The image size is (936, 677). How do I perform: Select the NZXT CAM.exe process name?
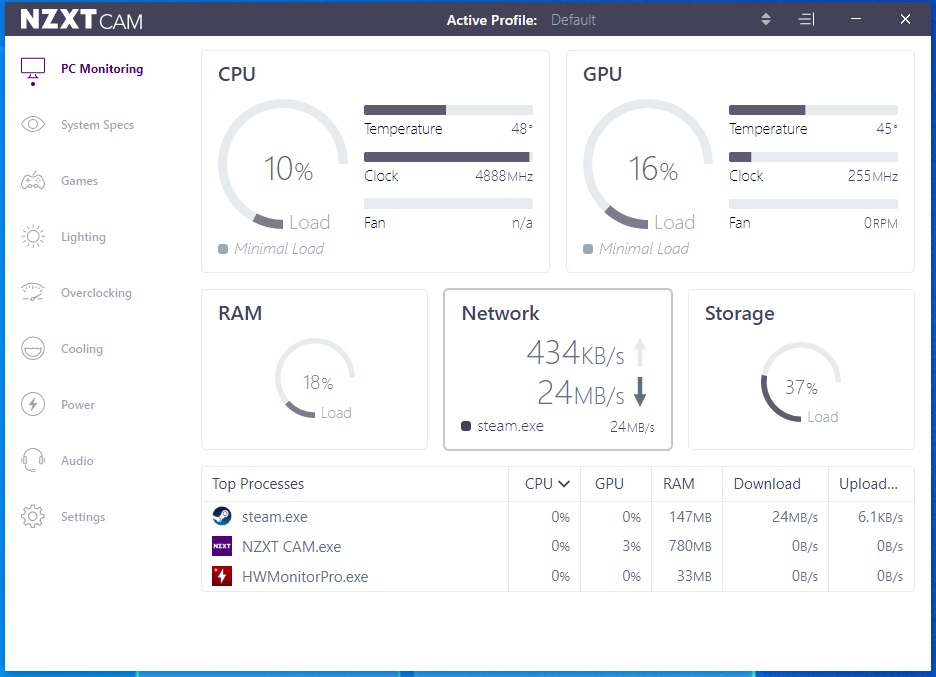tap(291, 547)
